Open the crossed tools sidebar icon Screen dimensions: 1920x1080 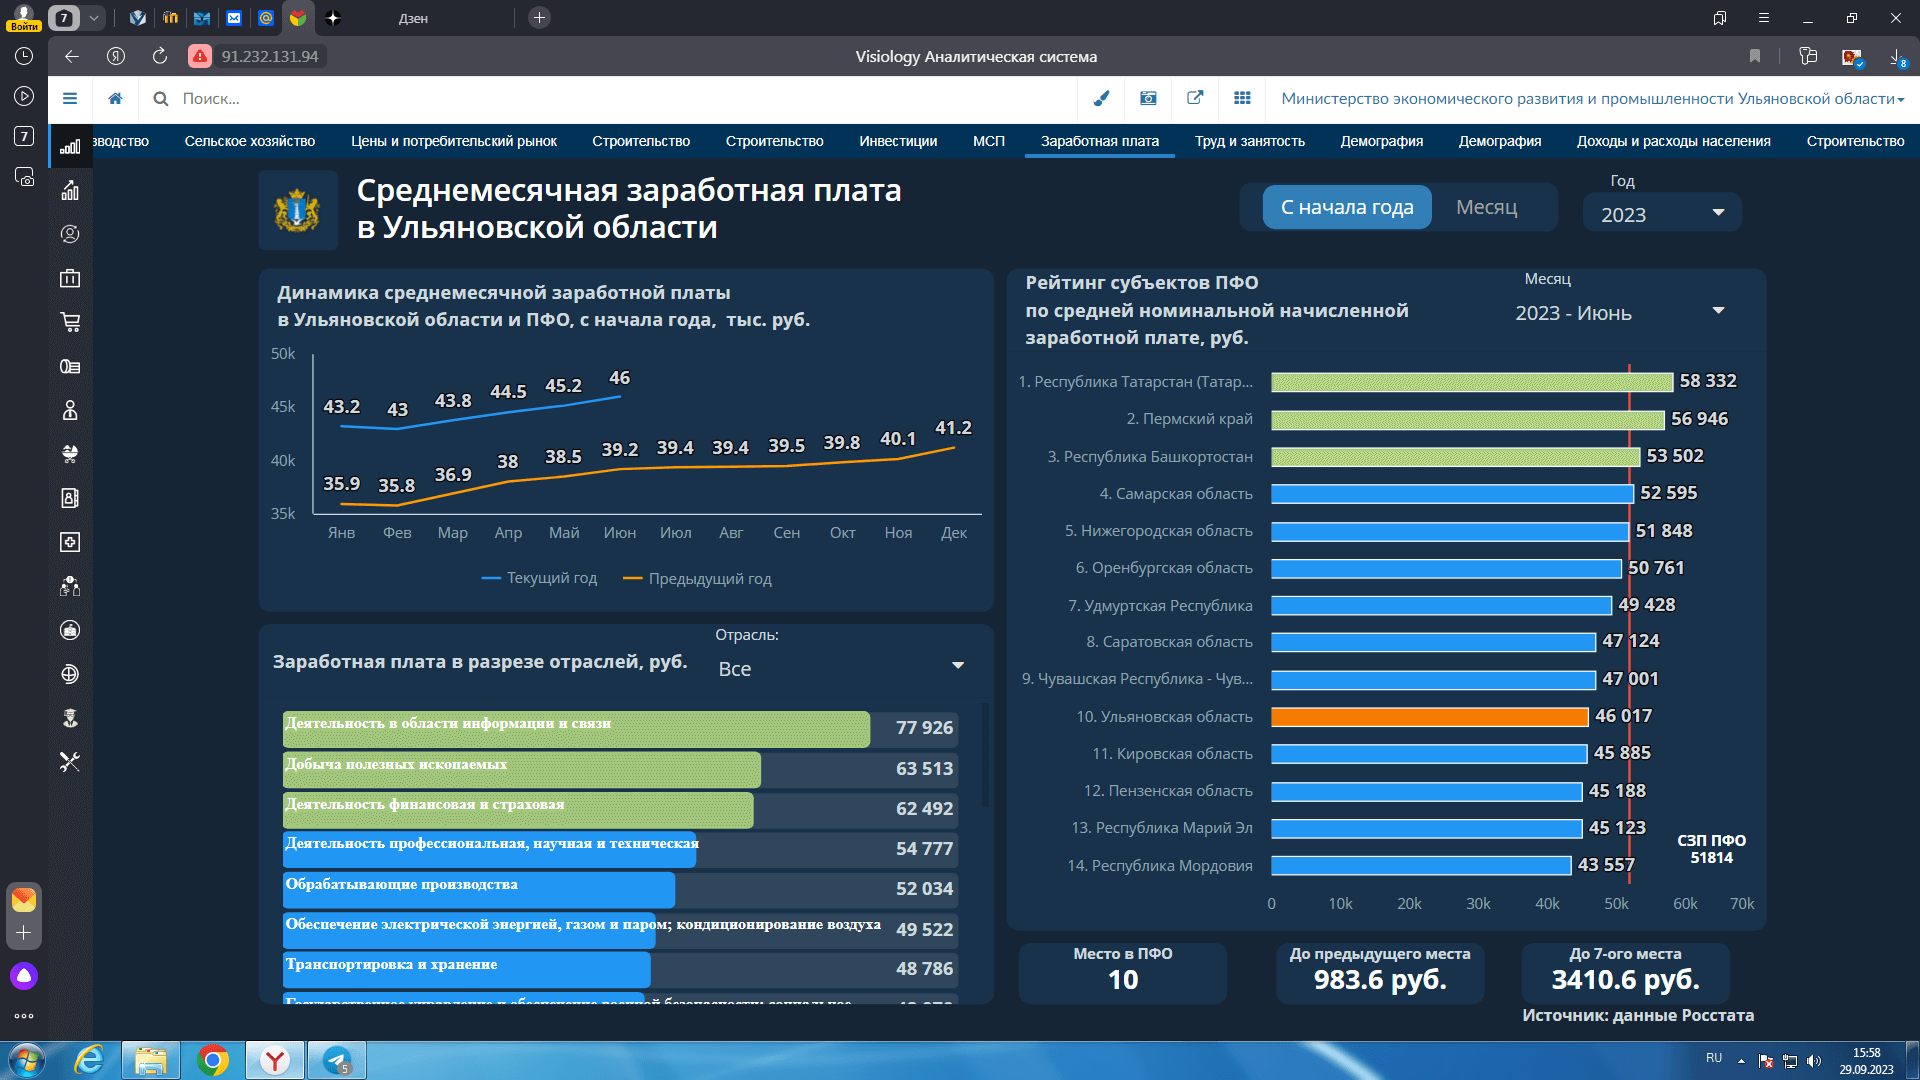70,762
